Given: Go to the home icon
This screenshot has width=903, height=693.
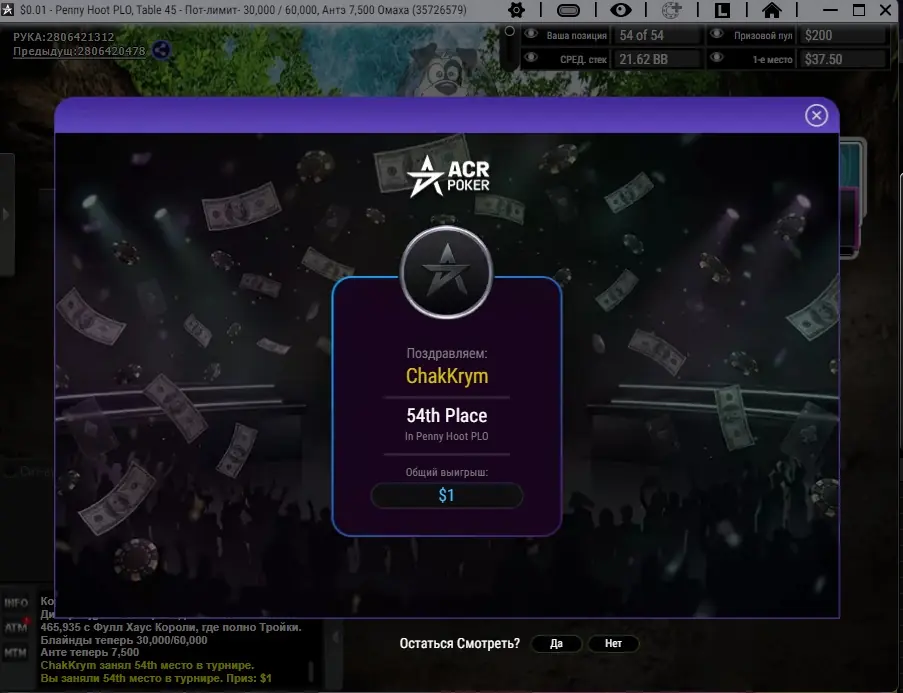Looking at the screenshot, I should click(772, 10).
